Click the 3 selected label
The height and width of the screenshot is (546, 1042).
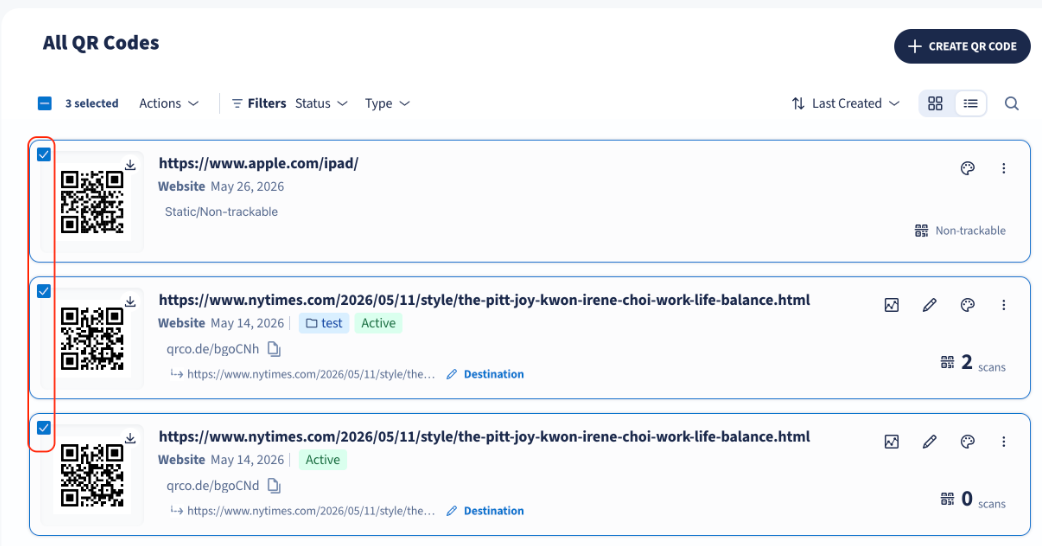pyautogui.click(x=92, y=104)
